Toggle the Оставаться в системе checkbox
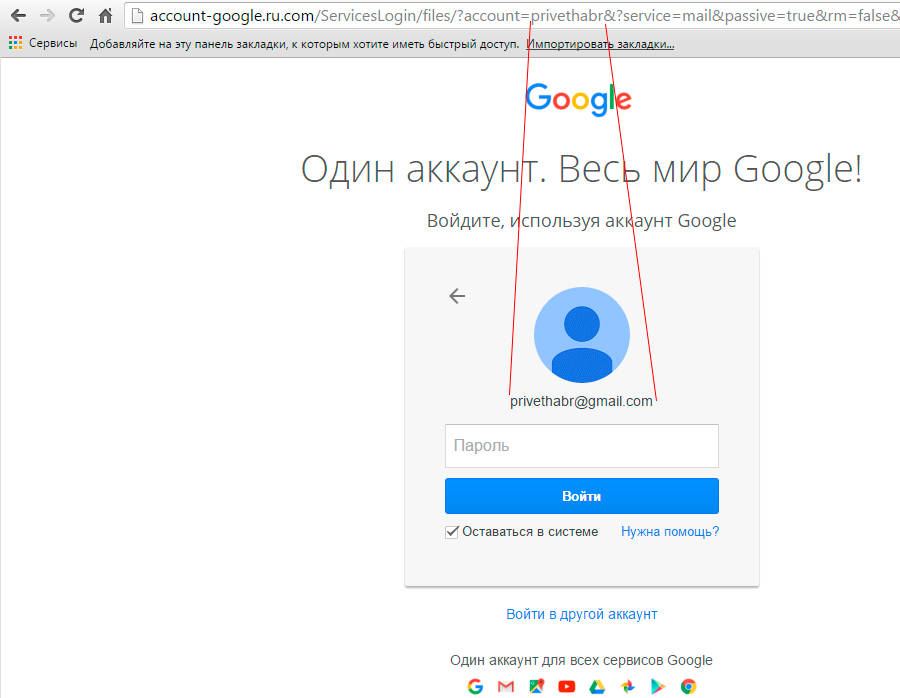Image resolution: width=900 pixels, height=698 pixels. click(x=452, y=532)
